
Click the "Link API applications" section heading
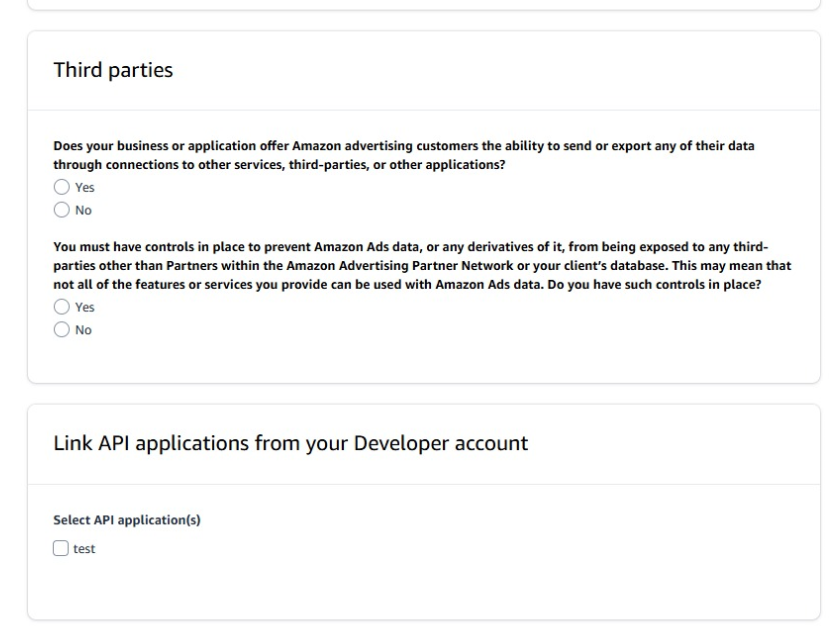coord(290,443)
